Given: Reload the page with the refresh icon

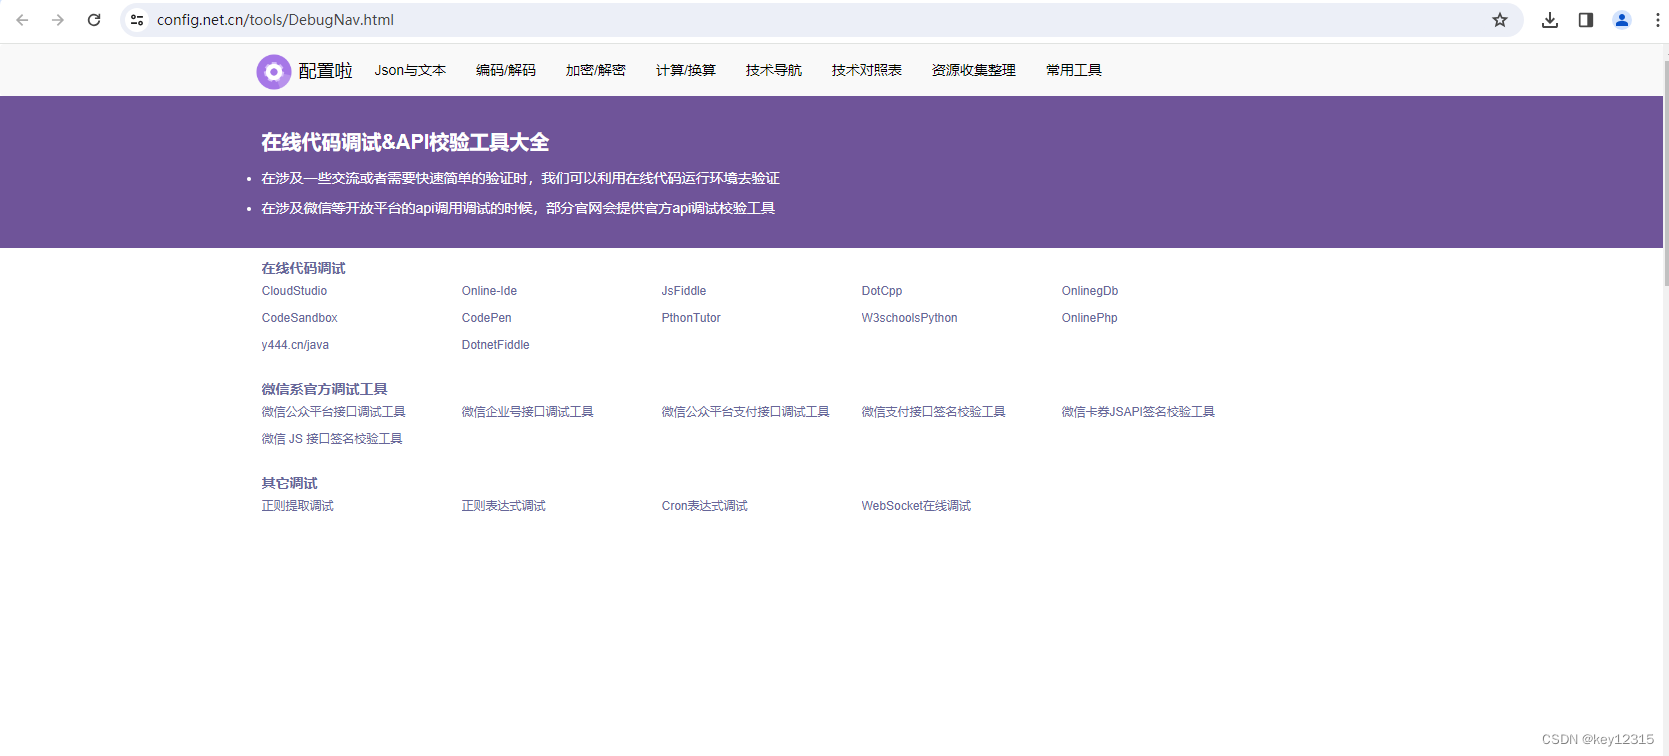Looking at the screenshot, I should point(94,20).
